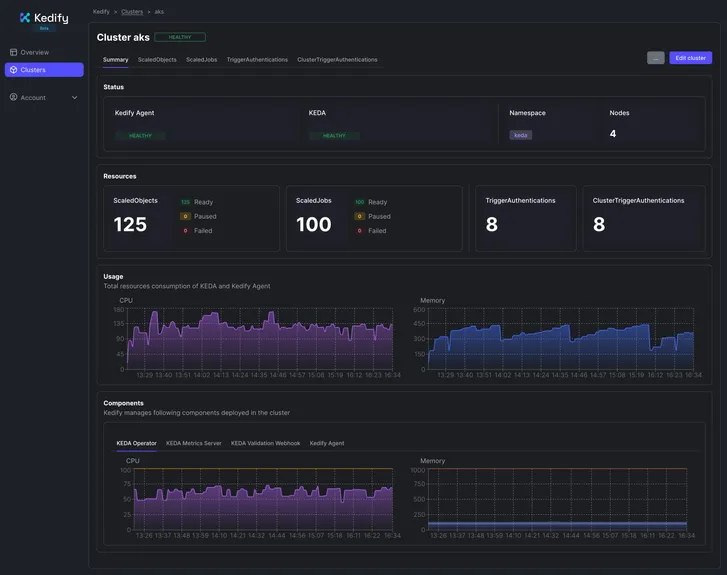
Task: Open the TriggerAuthentications tab
Action: (257, 60)
